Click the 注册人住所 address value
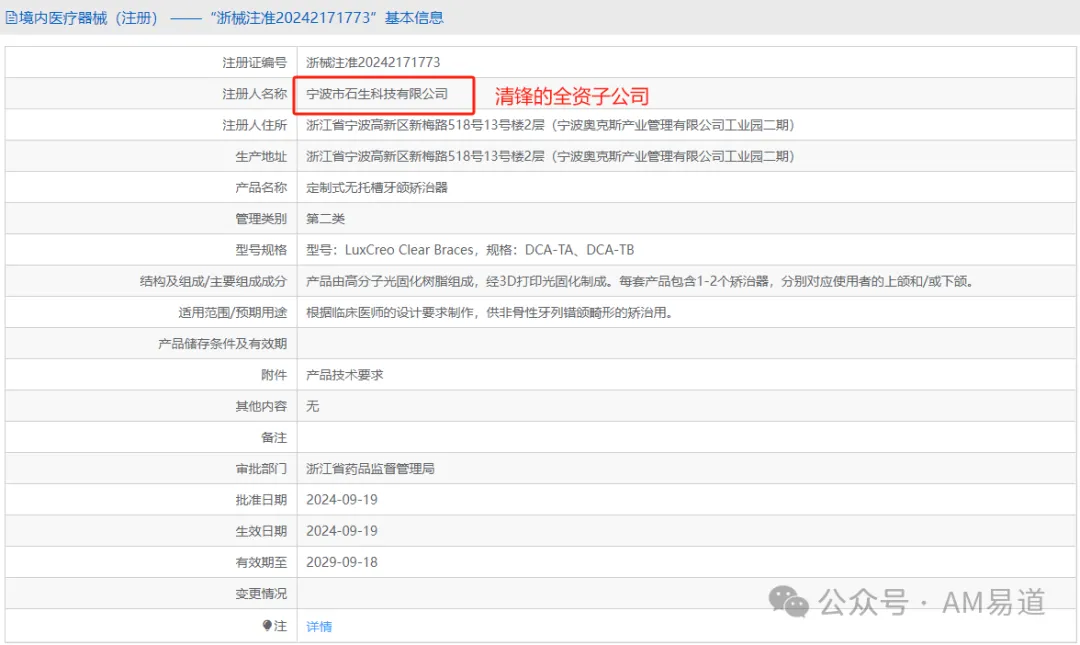The height and width of the screenshot is (645, 1080). (x=550, y=125)
